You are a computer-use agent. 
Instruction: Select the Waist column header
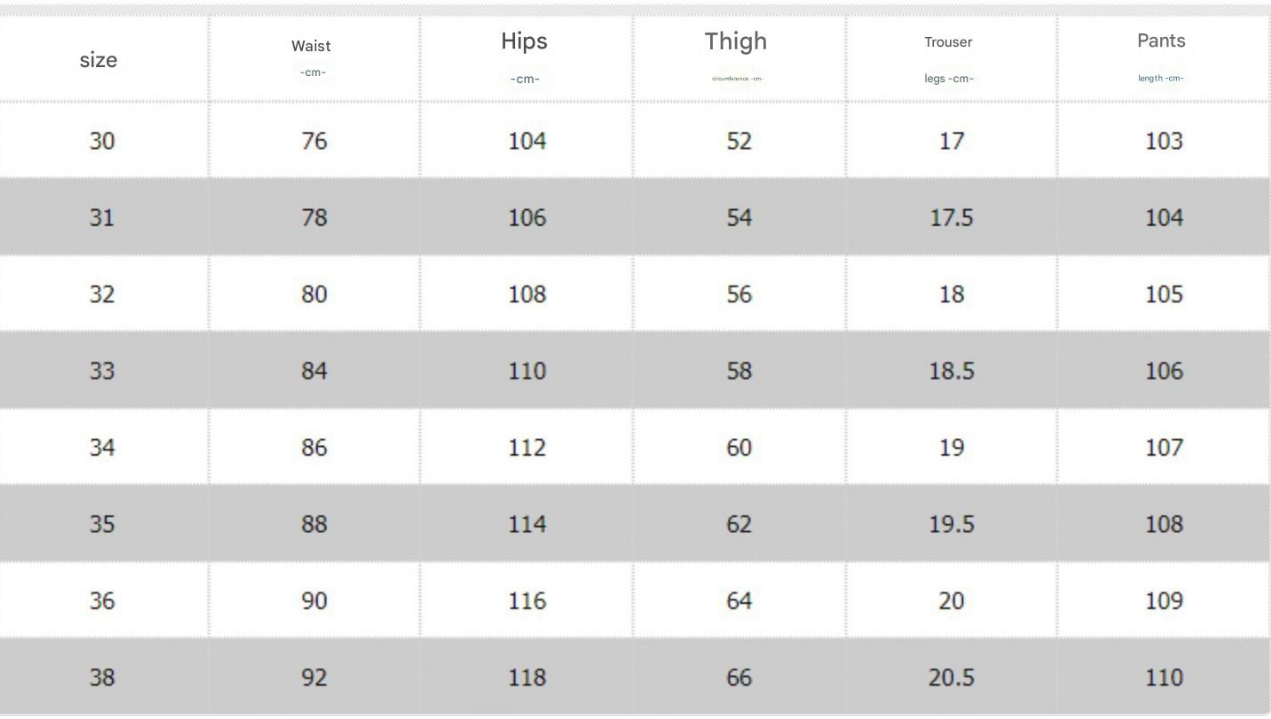pos(311,59)
